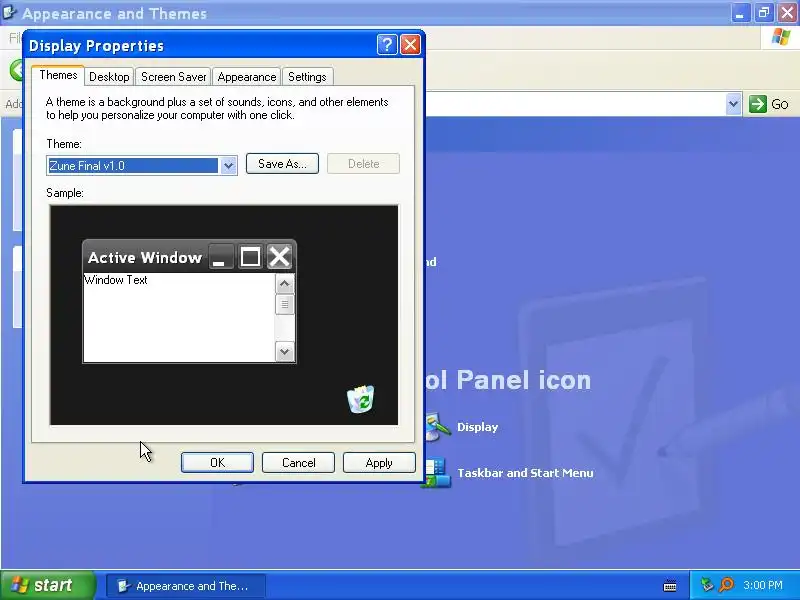The image size is (800, 600).
Task: Click the Window Text in sample
Action: 116,280
